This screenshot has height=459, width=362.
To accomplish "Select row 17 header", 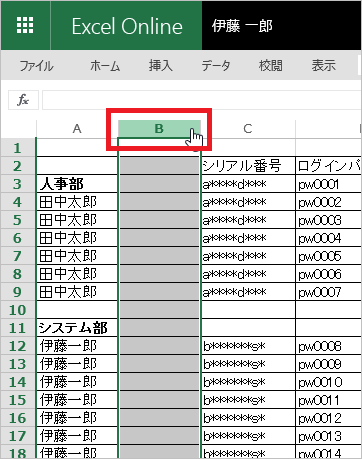I will [x=18, y=436].
